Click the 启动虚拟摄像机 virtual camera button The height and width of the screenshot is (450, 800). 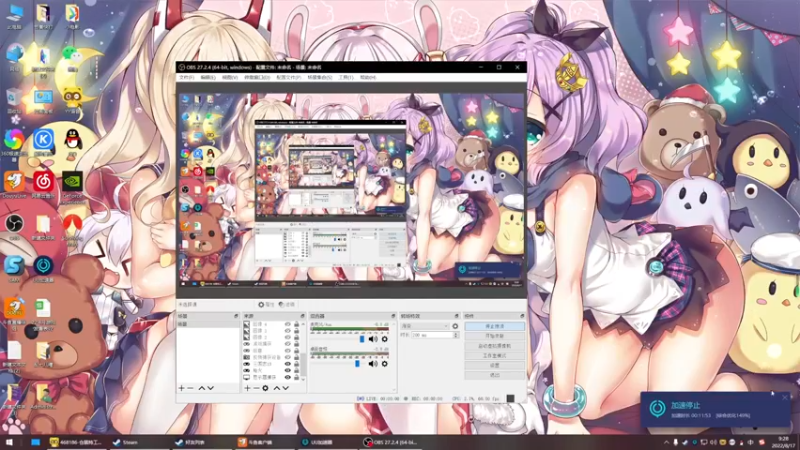[x=494, y=346]
